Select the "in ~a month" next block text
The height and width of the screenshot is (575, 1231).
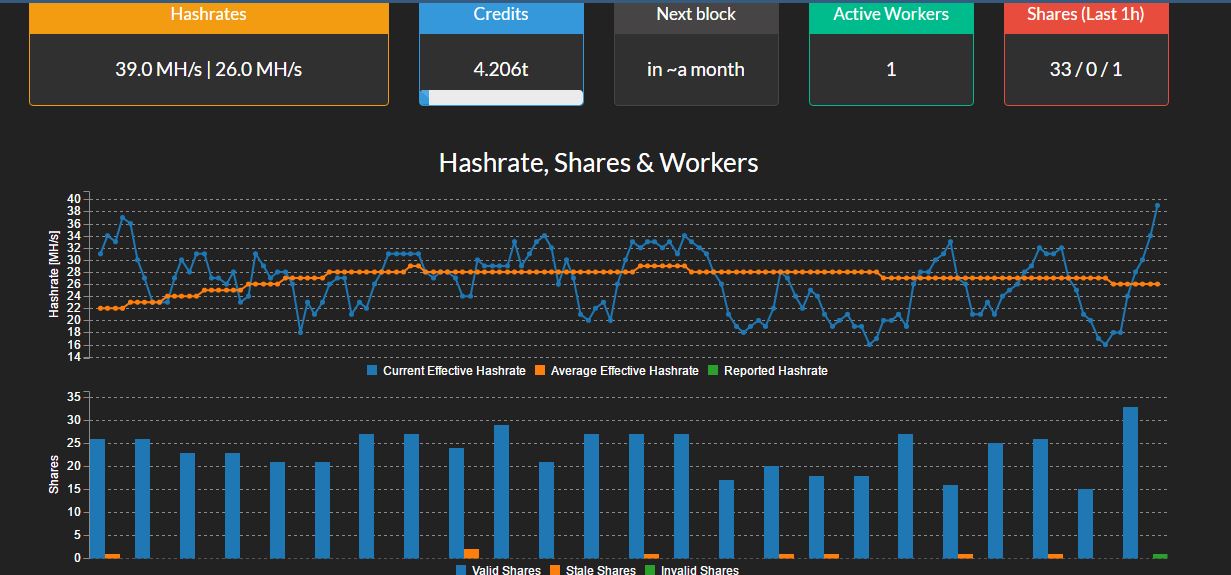pos(696,70)
